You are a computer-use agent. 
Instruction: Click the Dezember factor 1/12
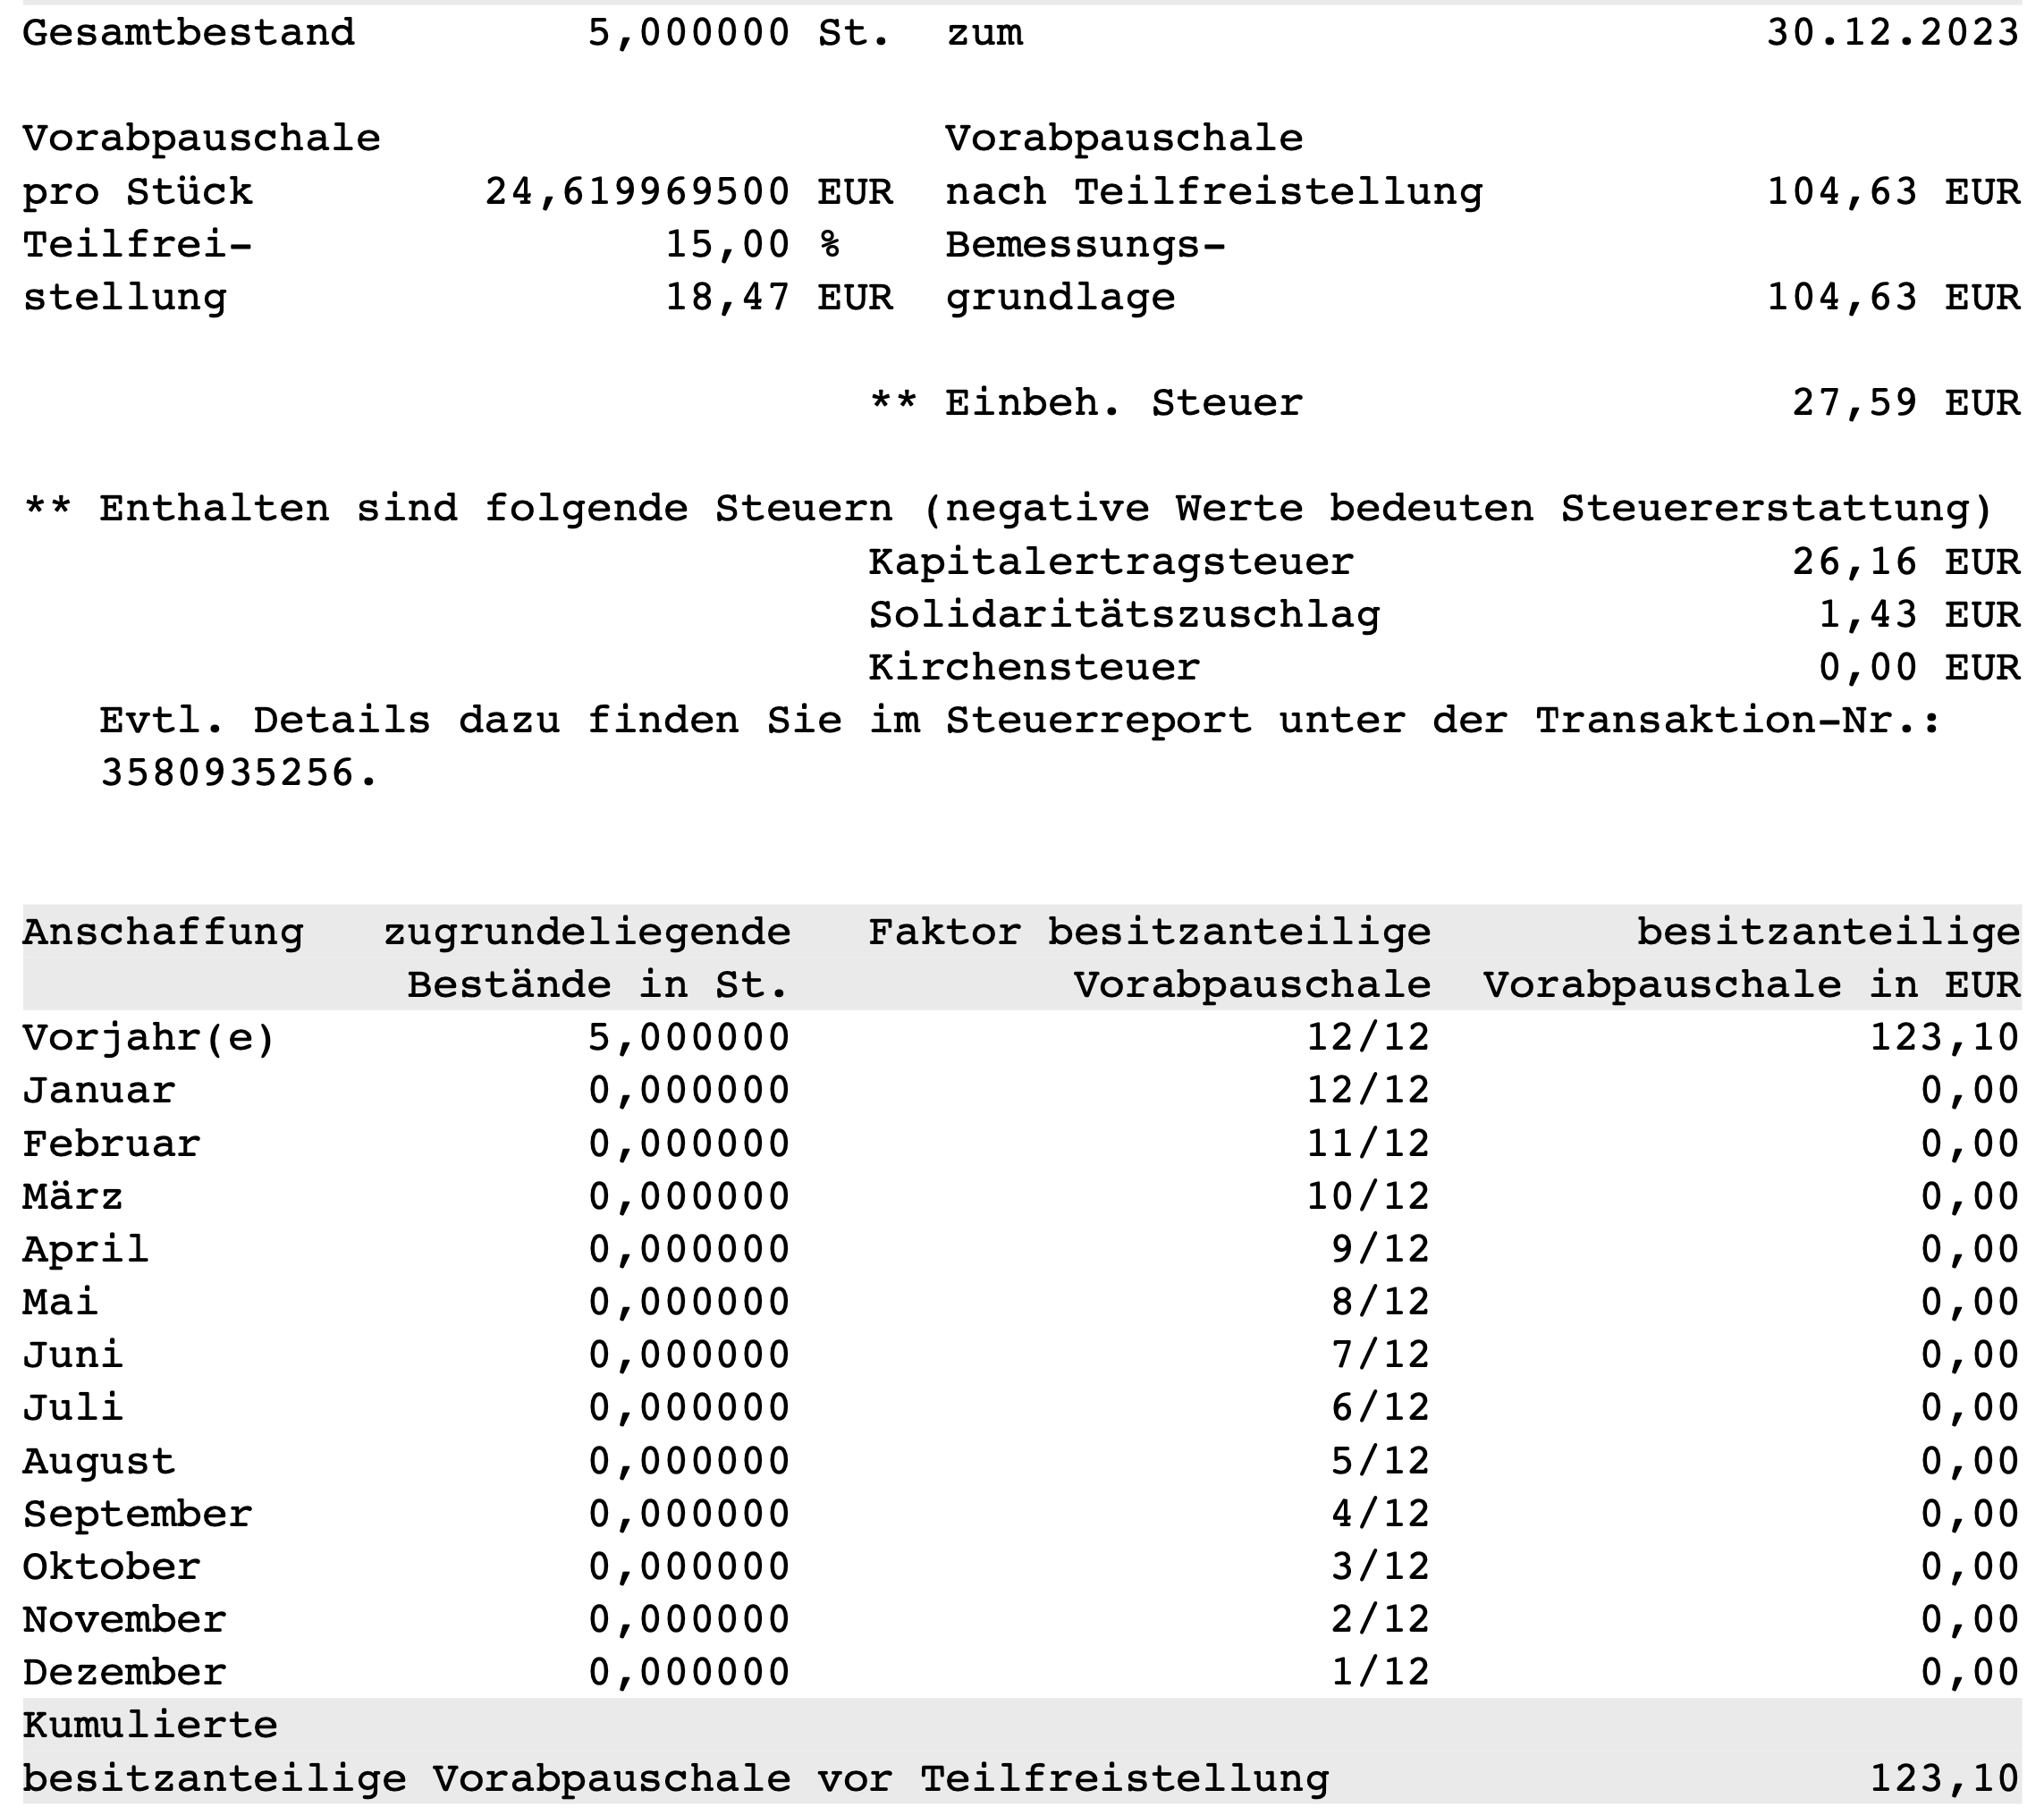1380,1672
